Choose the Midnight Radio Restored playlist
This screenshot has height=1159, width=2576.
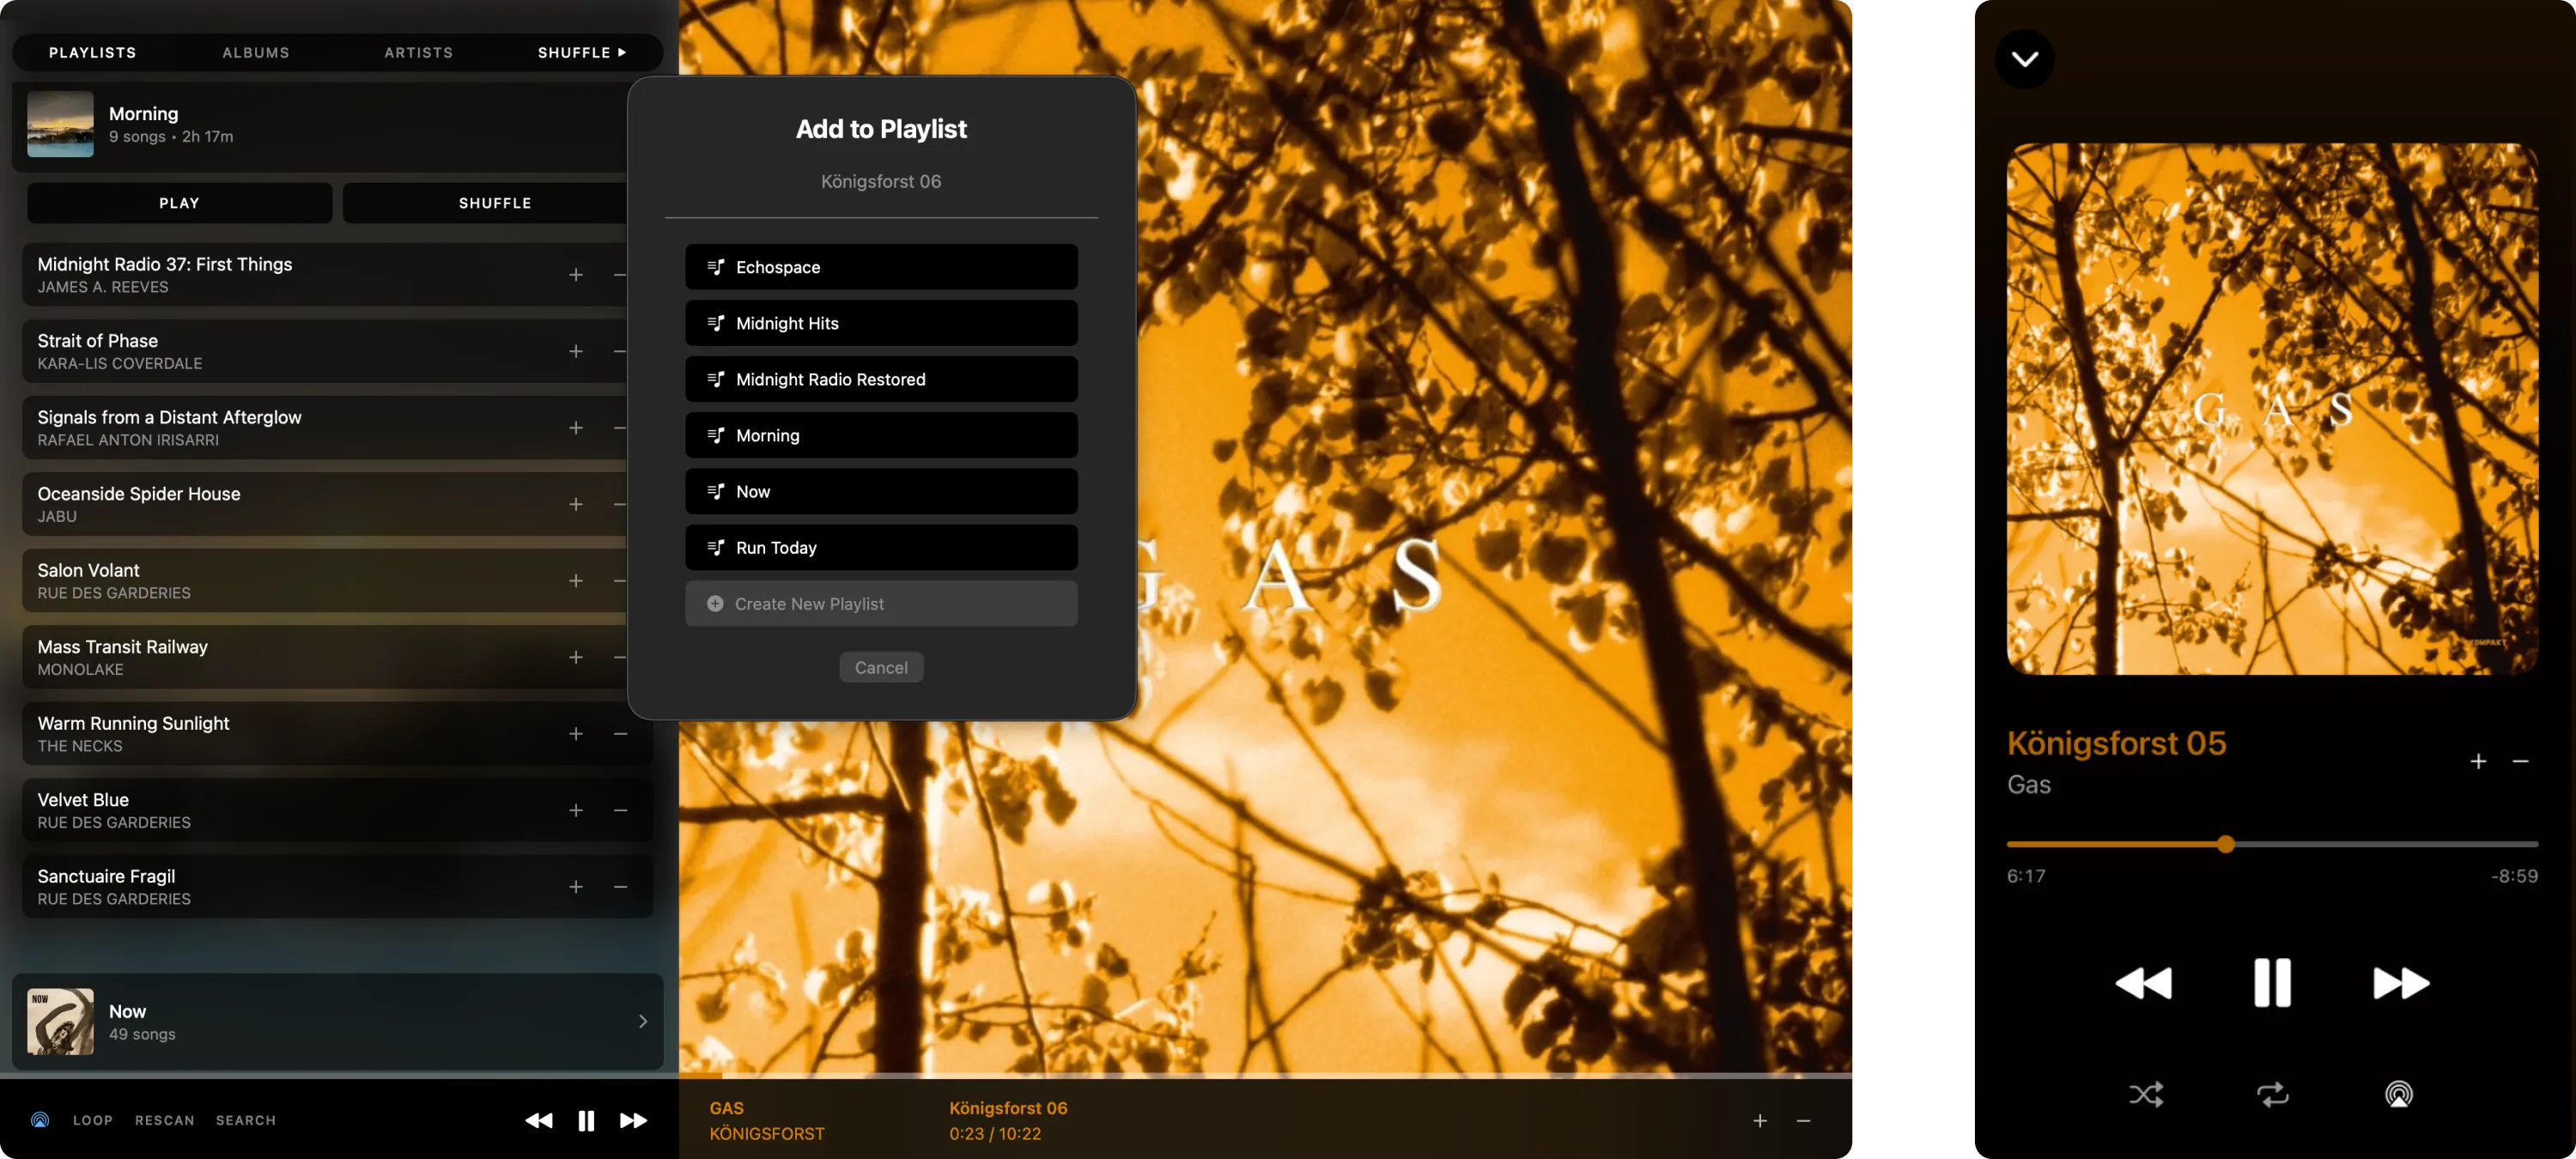[x=880, y=379]
